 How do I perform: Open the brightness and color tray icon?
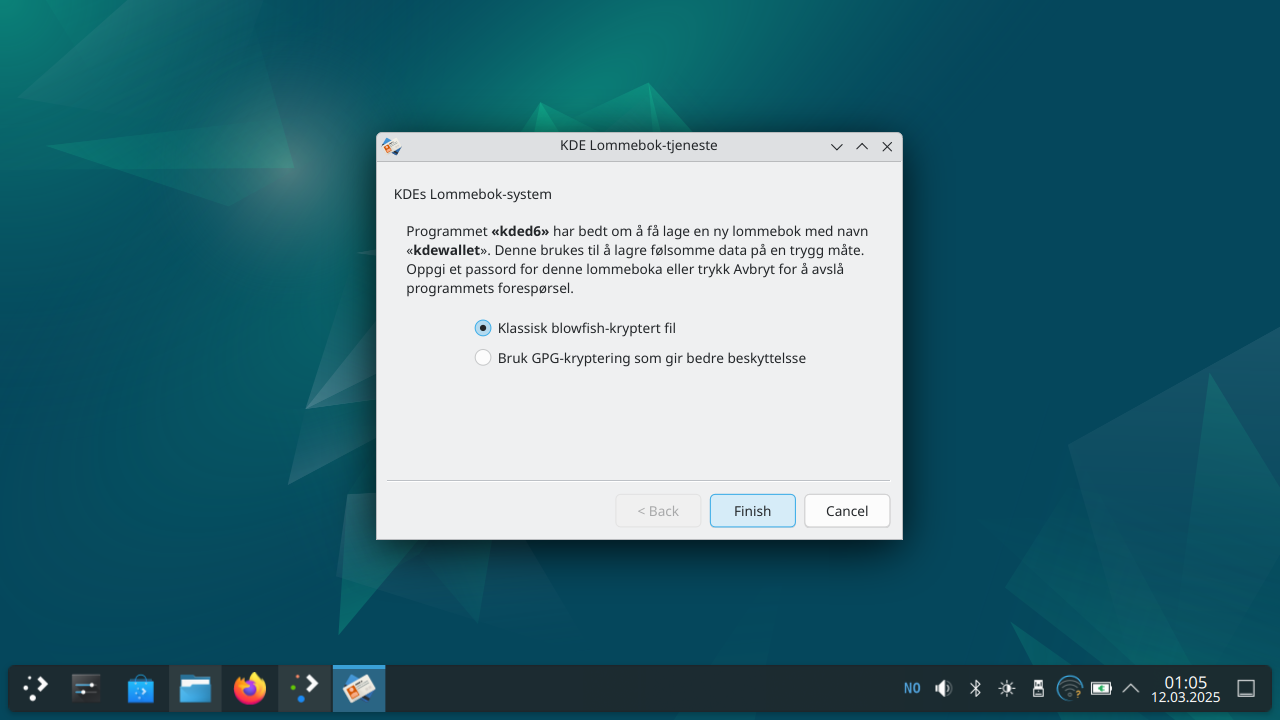(1006, 688)
